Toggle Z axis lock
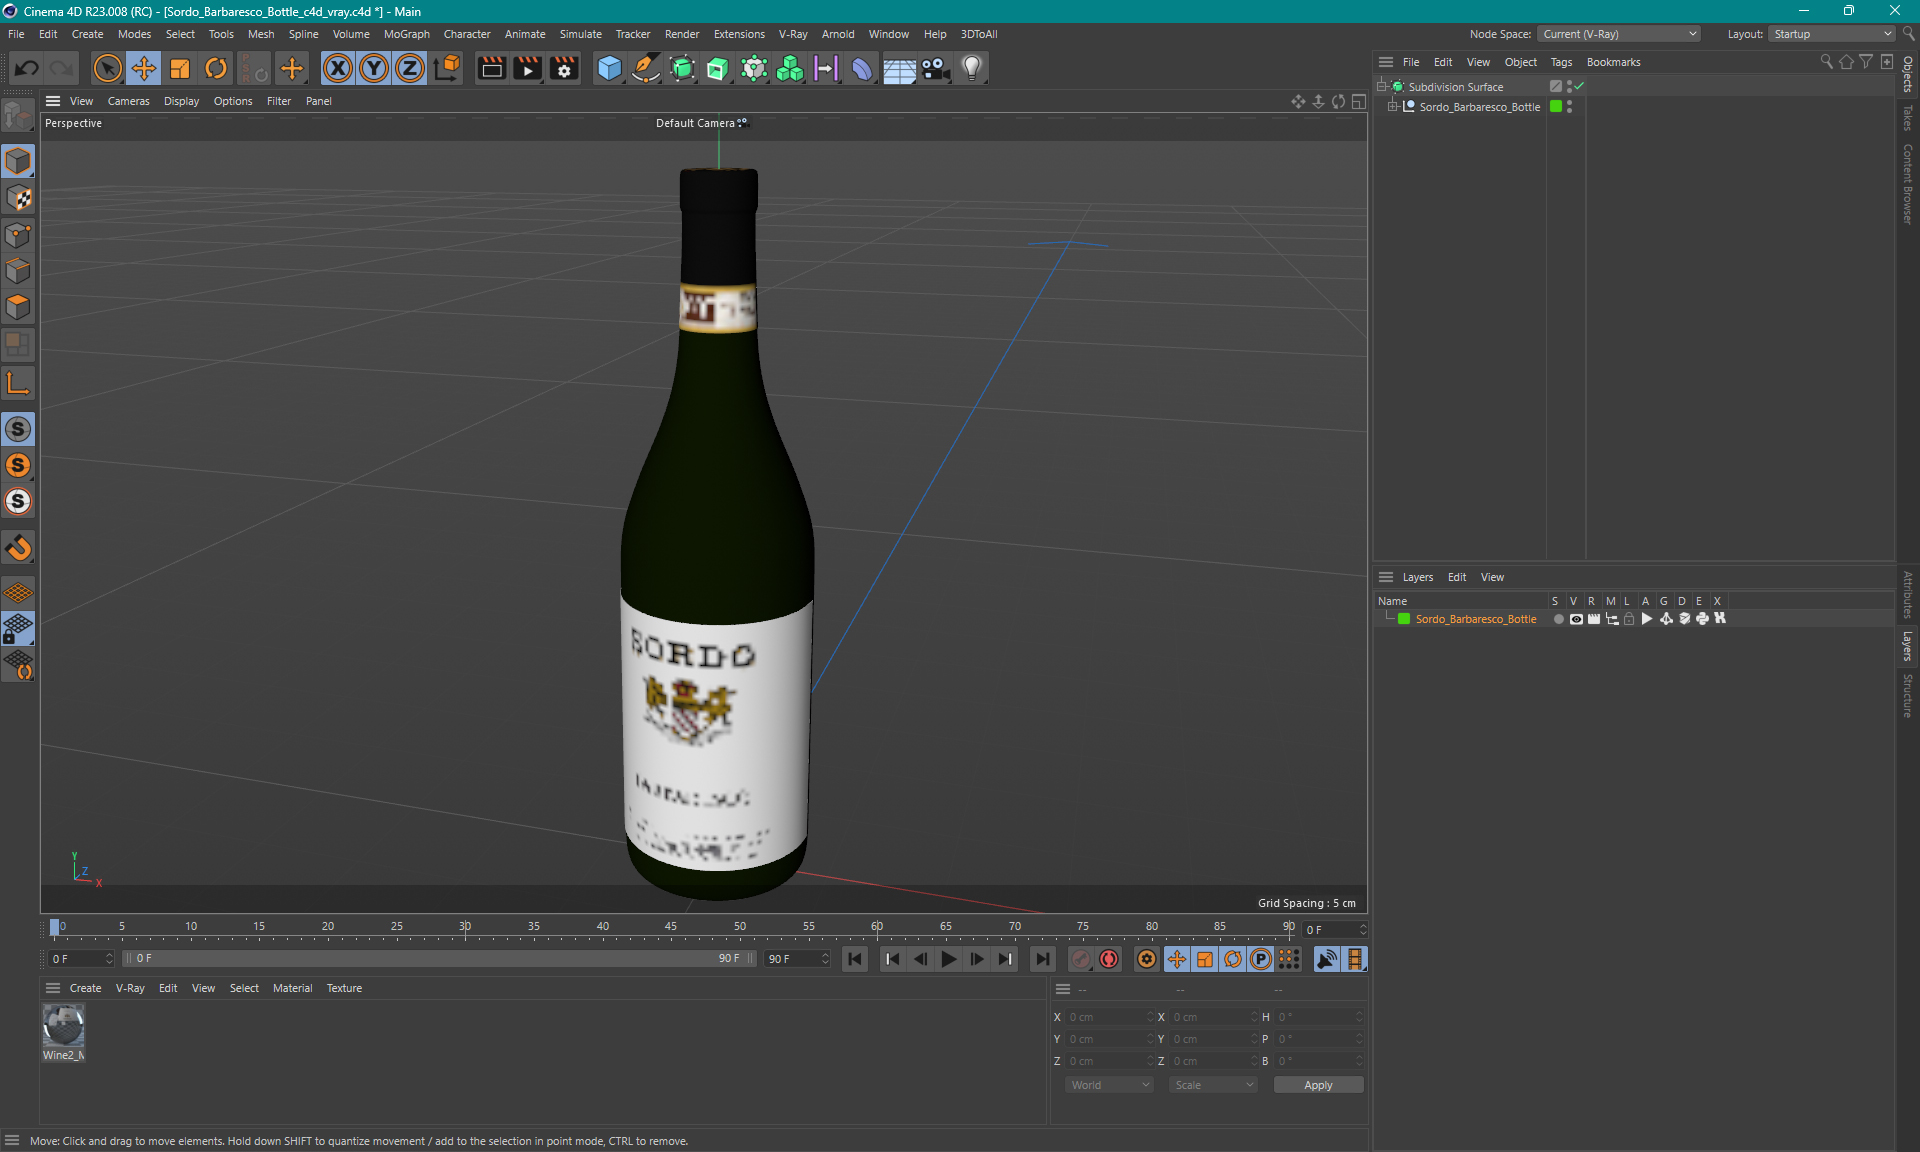Viewport: 1920px width, 1152px height. (x=410, y=68)
